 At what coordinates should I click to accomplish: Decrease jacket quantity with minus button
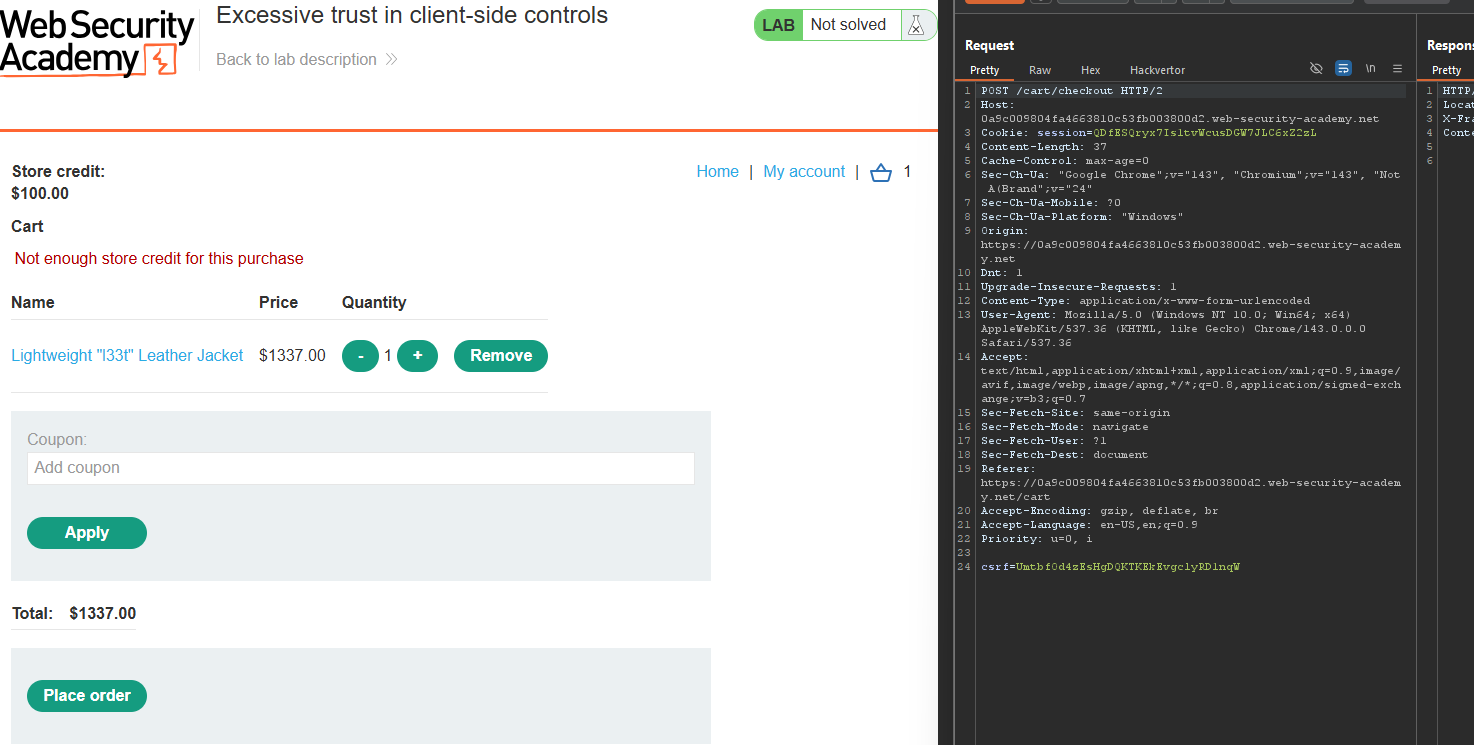(x=360, y=356)
